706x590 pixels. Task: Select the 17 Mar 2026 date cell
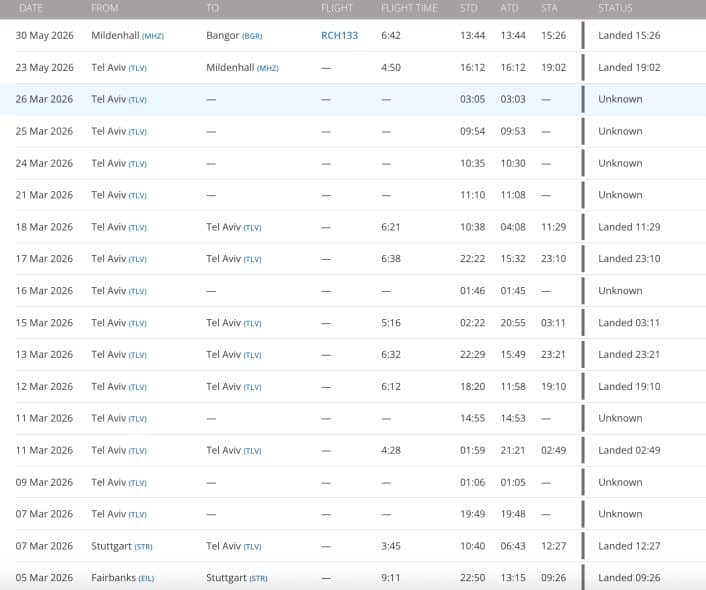click(44, 259)
